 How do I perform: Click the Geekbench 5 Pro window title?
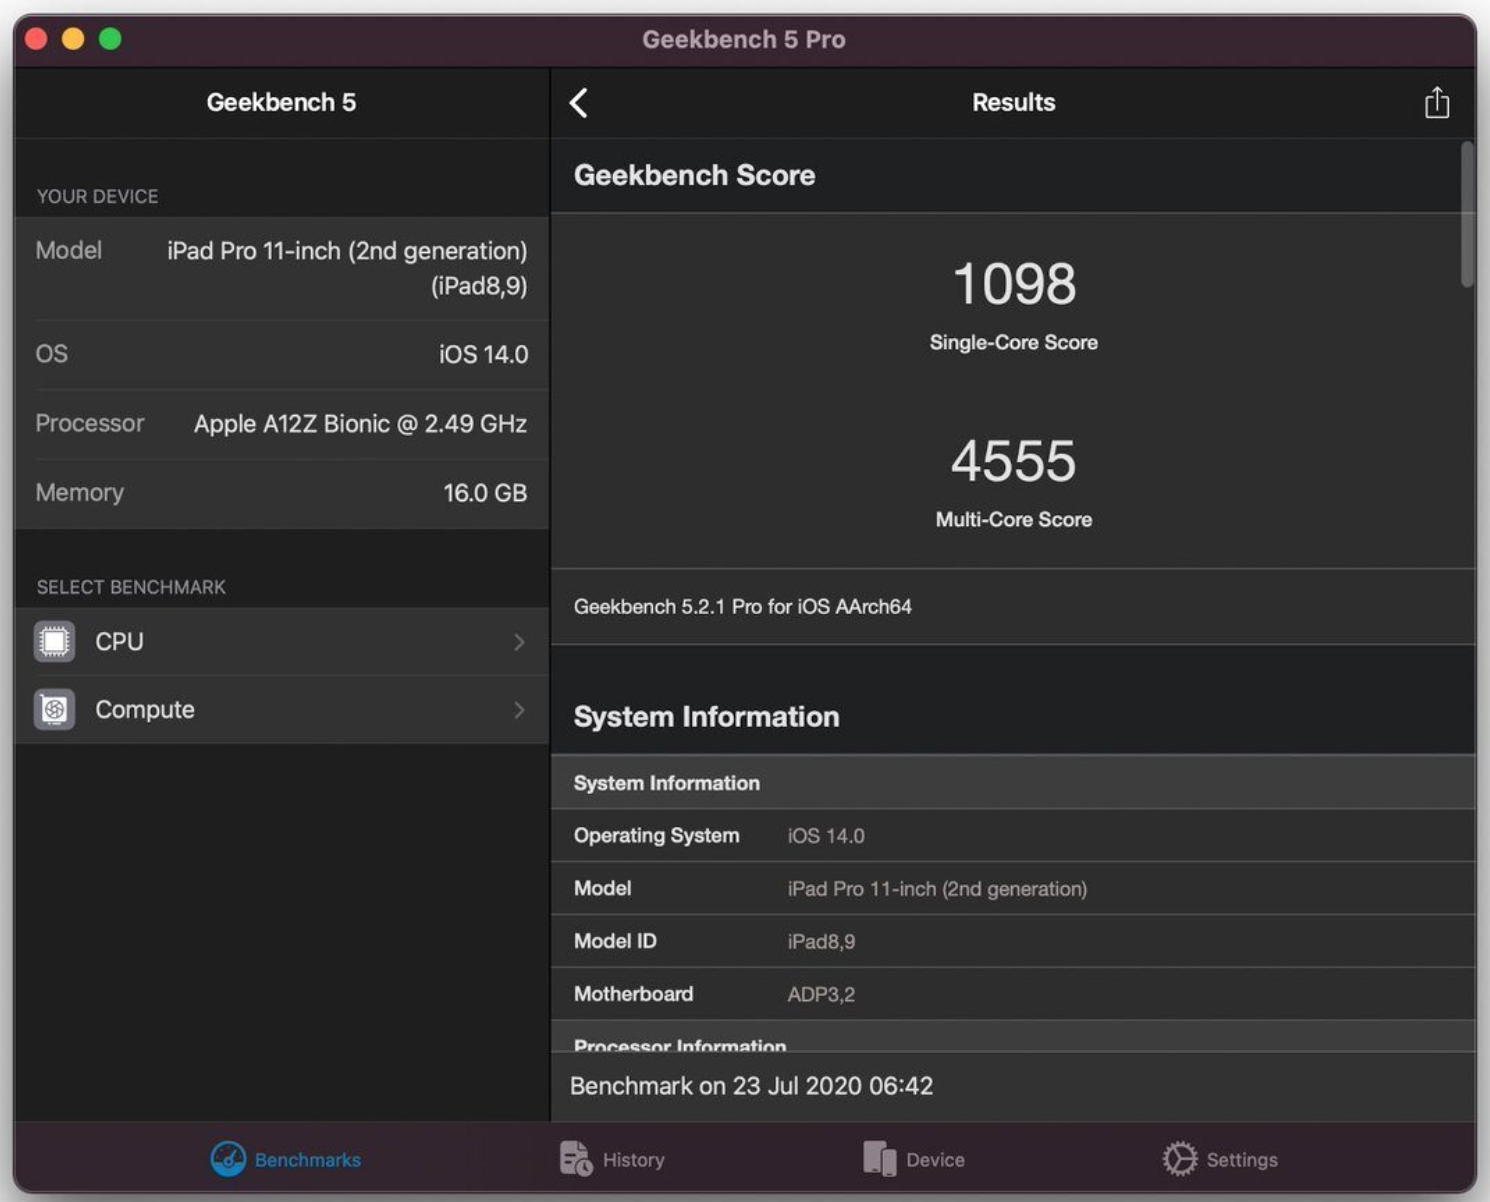click(744, 40)
